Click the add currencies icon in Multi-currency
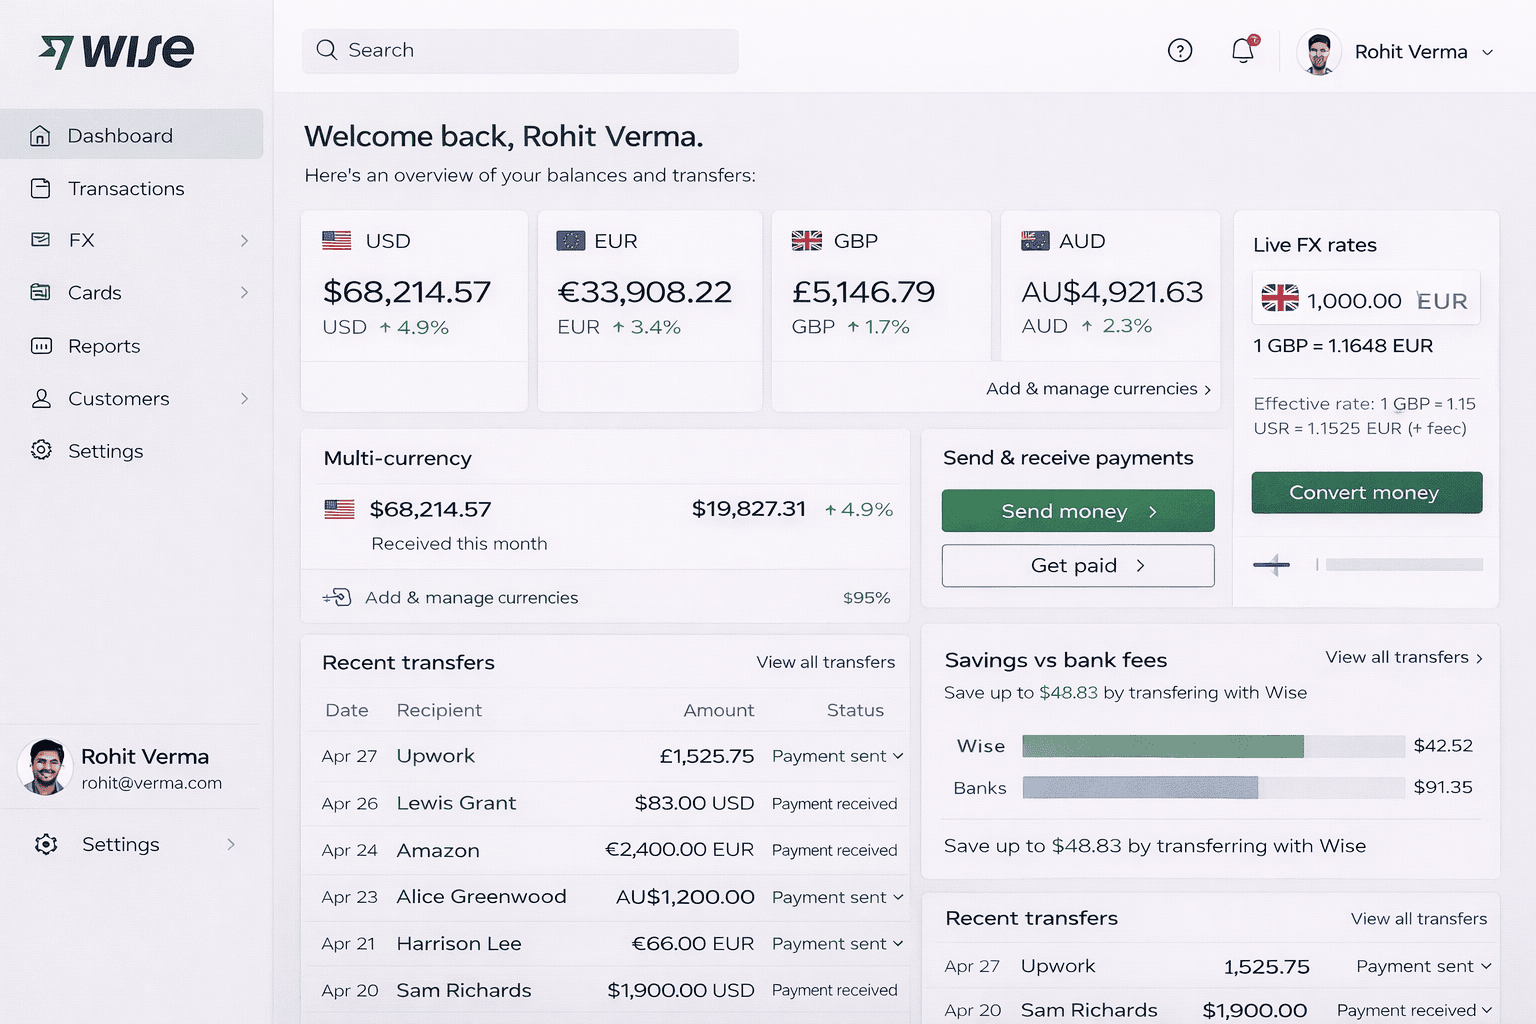Viewport: 1536px width, 1024px height. (x=338, y=597)
